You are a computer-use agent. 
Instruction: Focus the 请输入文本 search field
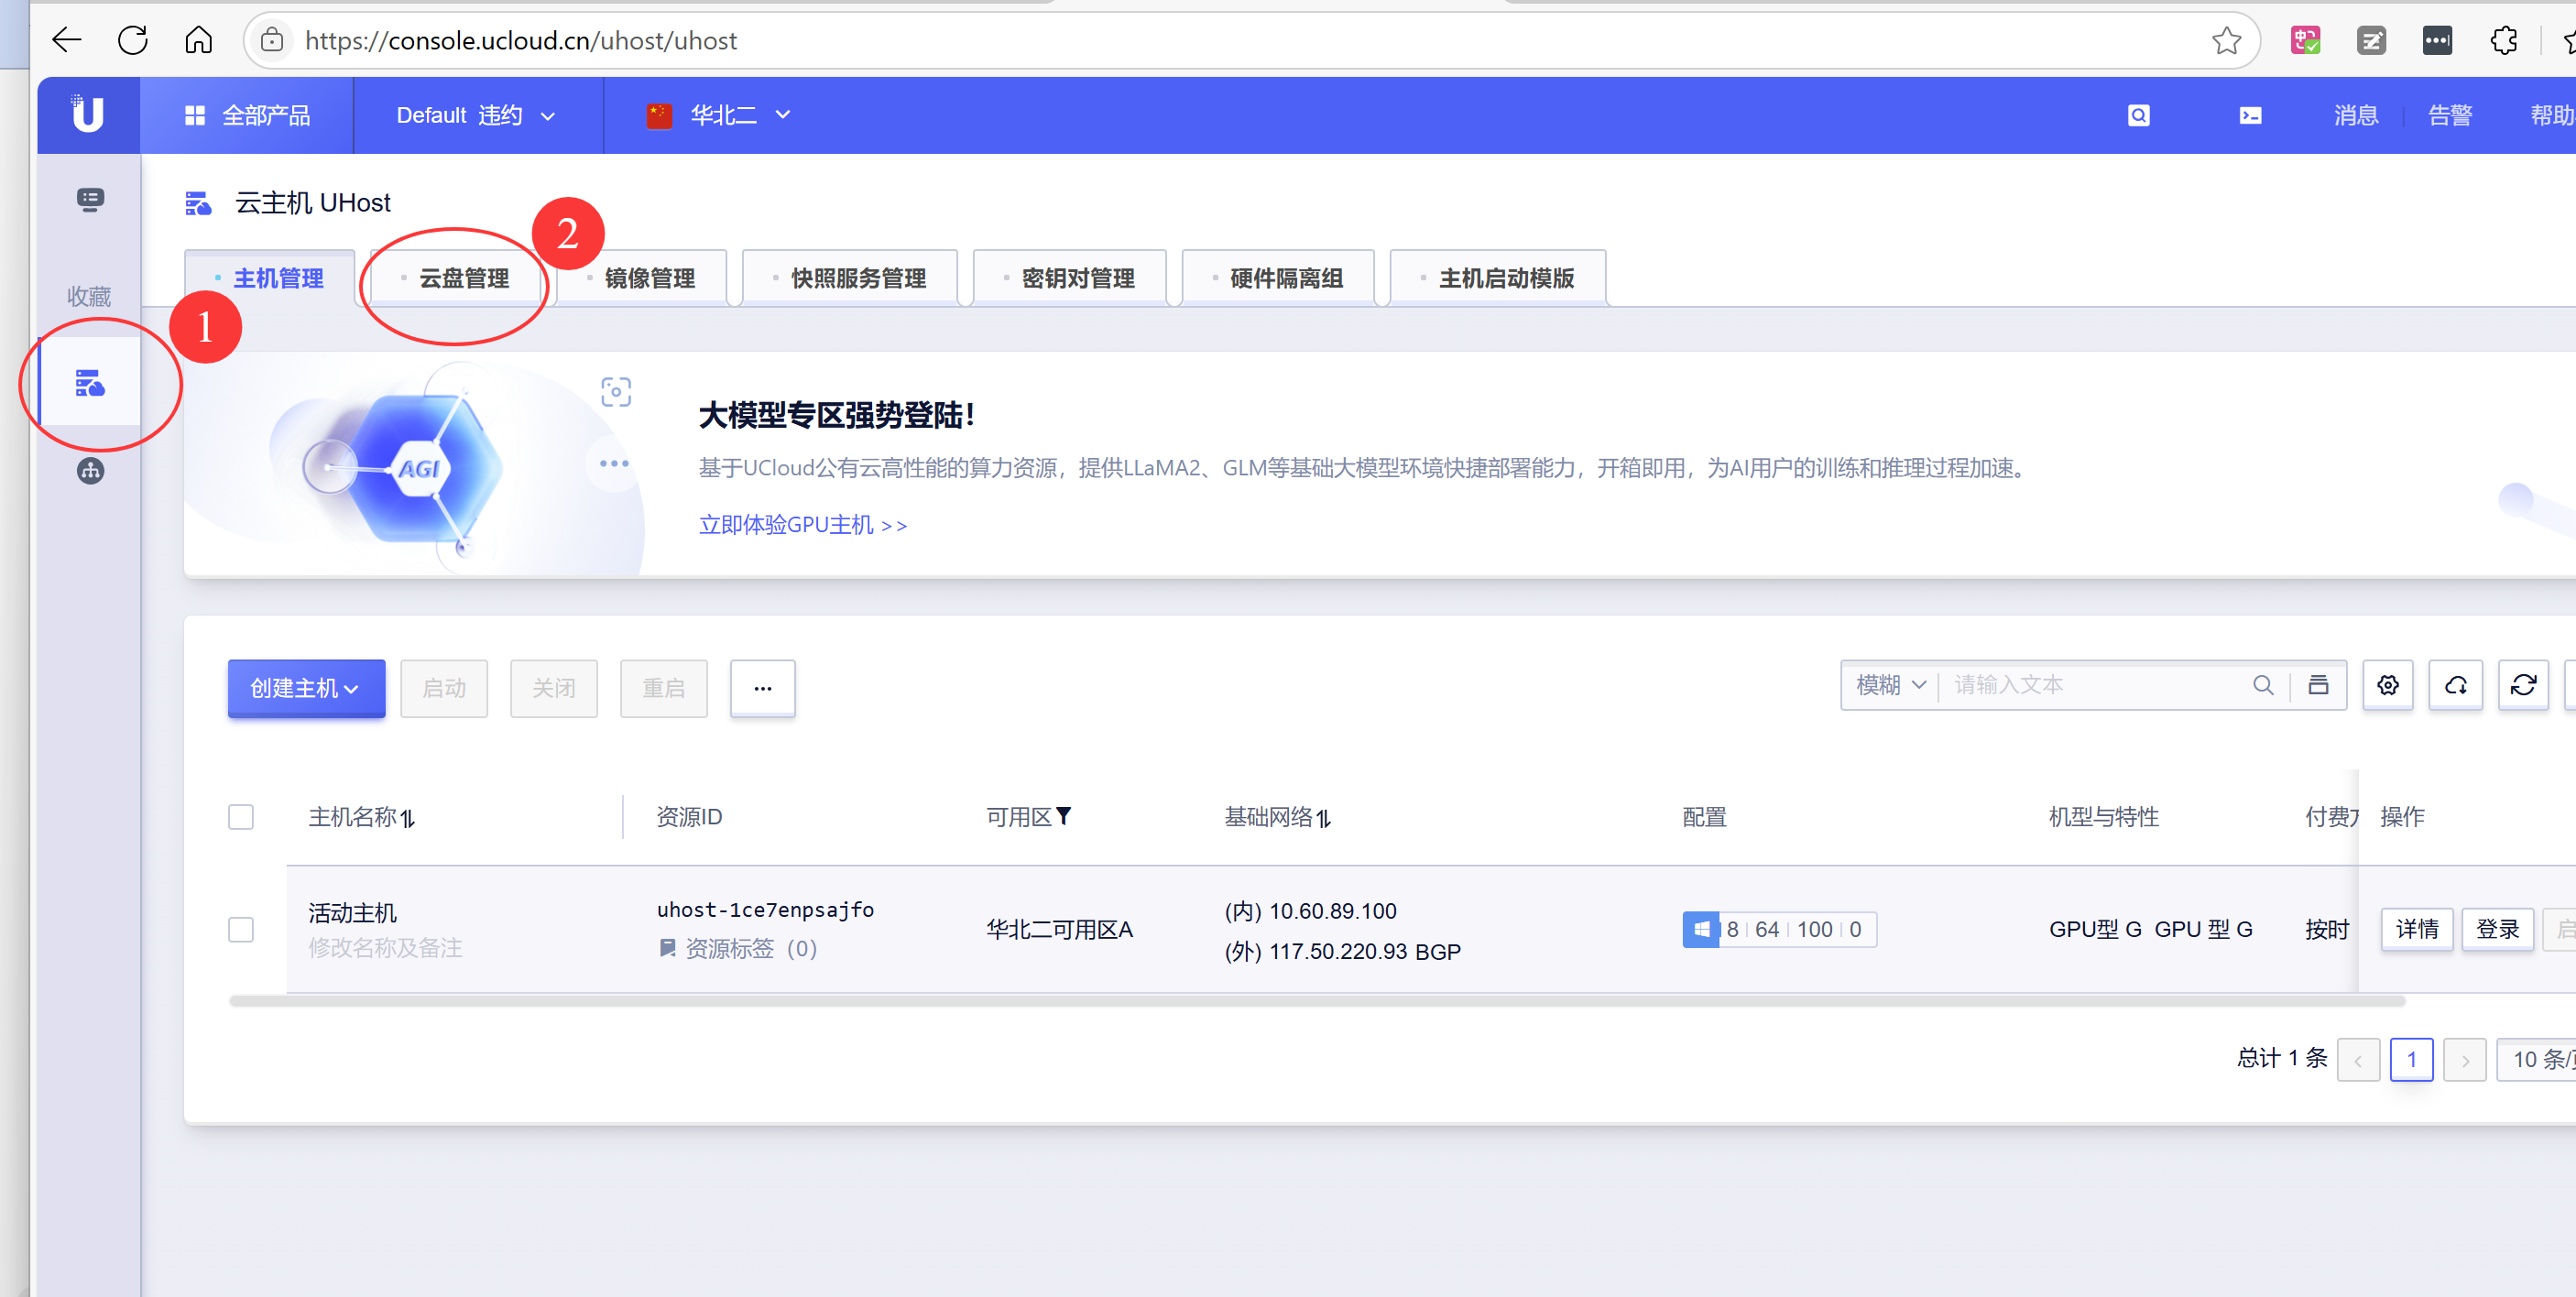(2095, 685)
